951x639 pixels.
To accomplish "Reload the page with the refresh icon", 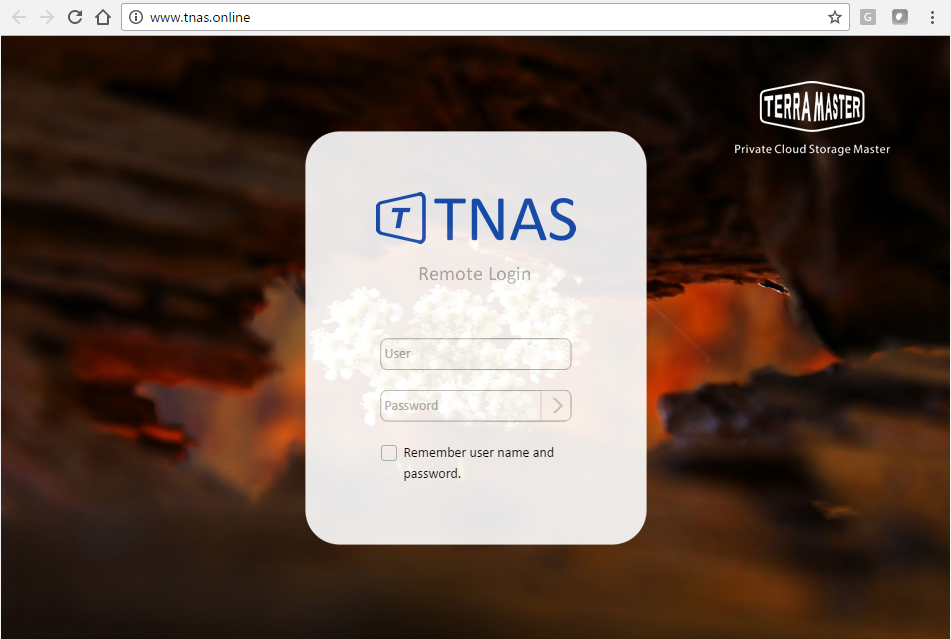I will [x=75, y=17].
